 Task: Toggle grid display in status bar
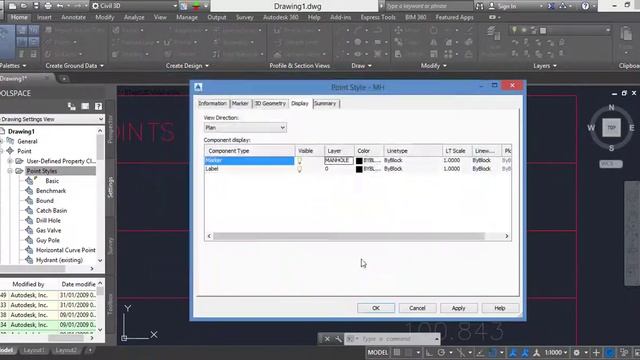coord(397,352)
